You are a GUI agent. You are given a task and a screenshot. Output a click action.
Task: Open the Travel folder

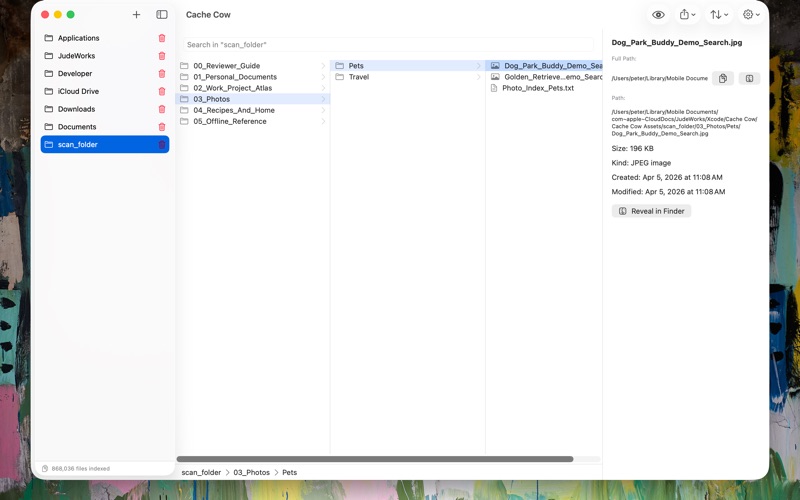(x=408, y=77)
